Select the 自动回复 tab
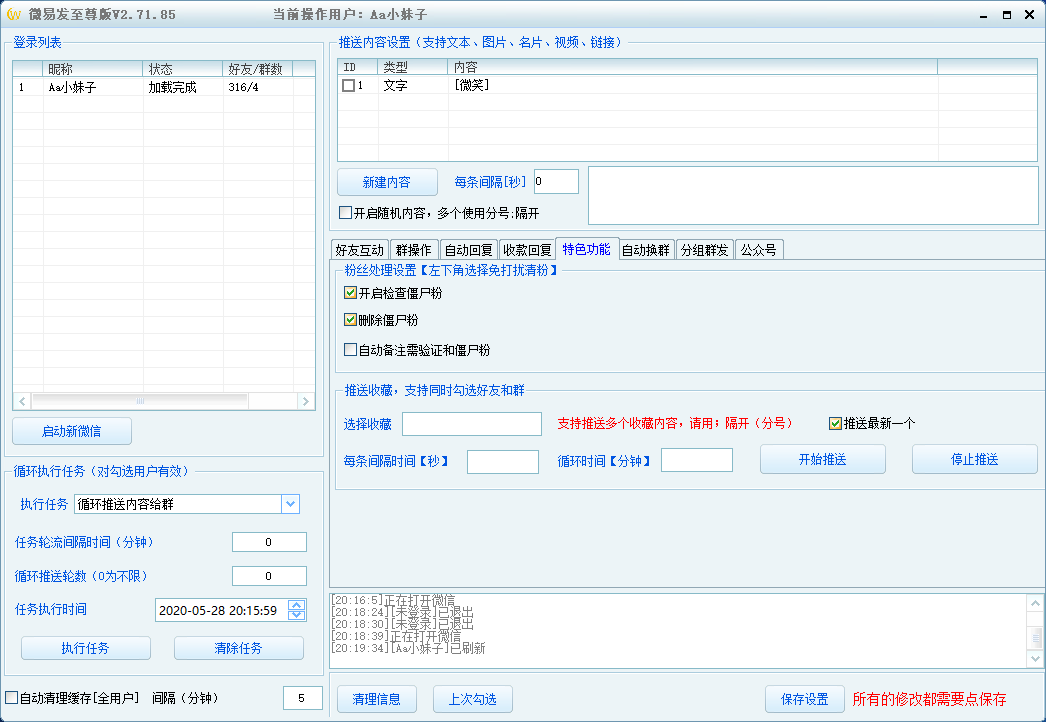This screenshot has height=722, width=1046. click(469, 250)
